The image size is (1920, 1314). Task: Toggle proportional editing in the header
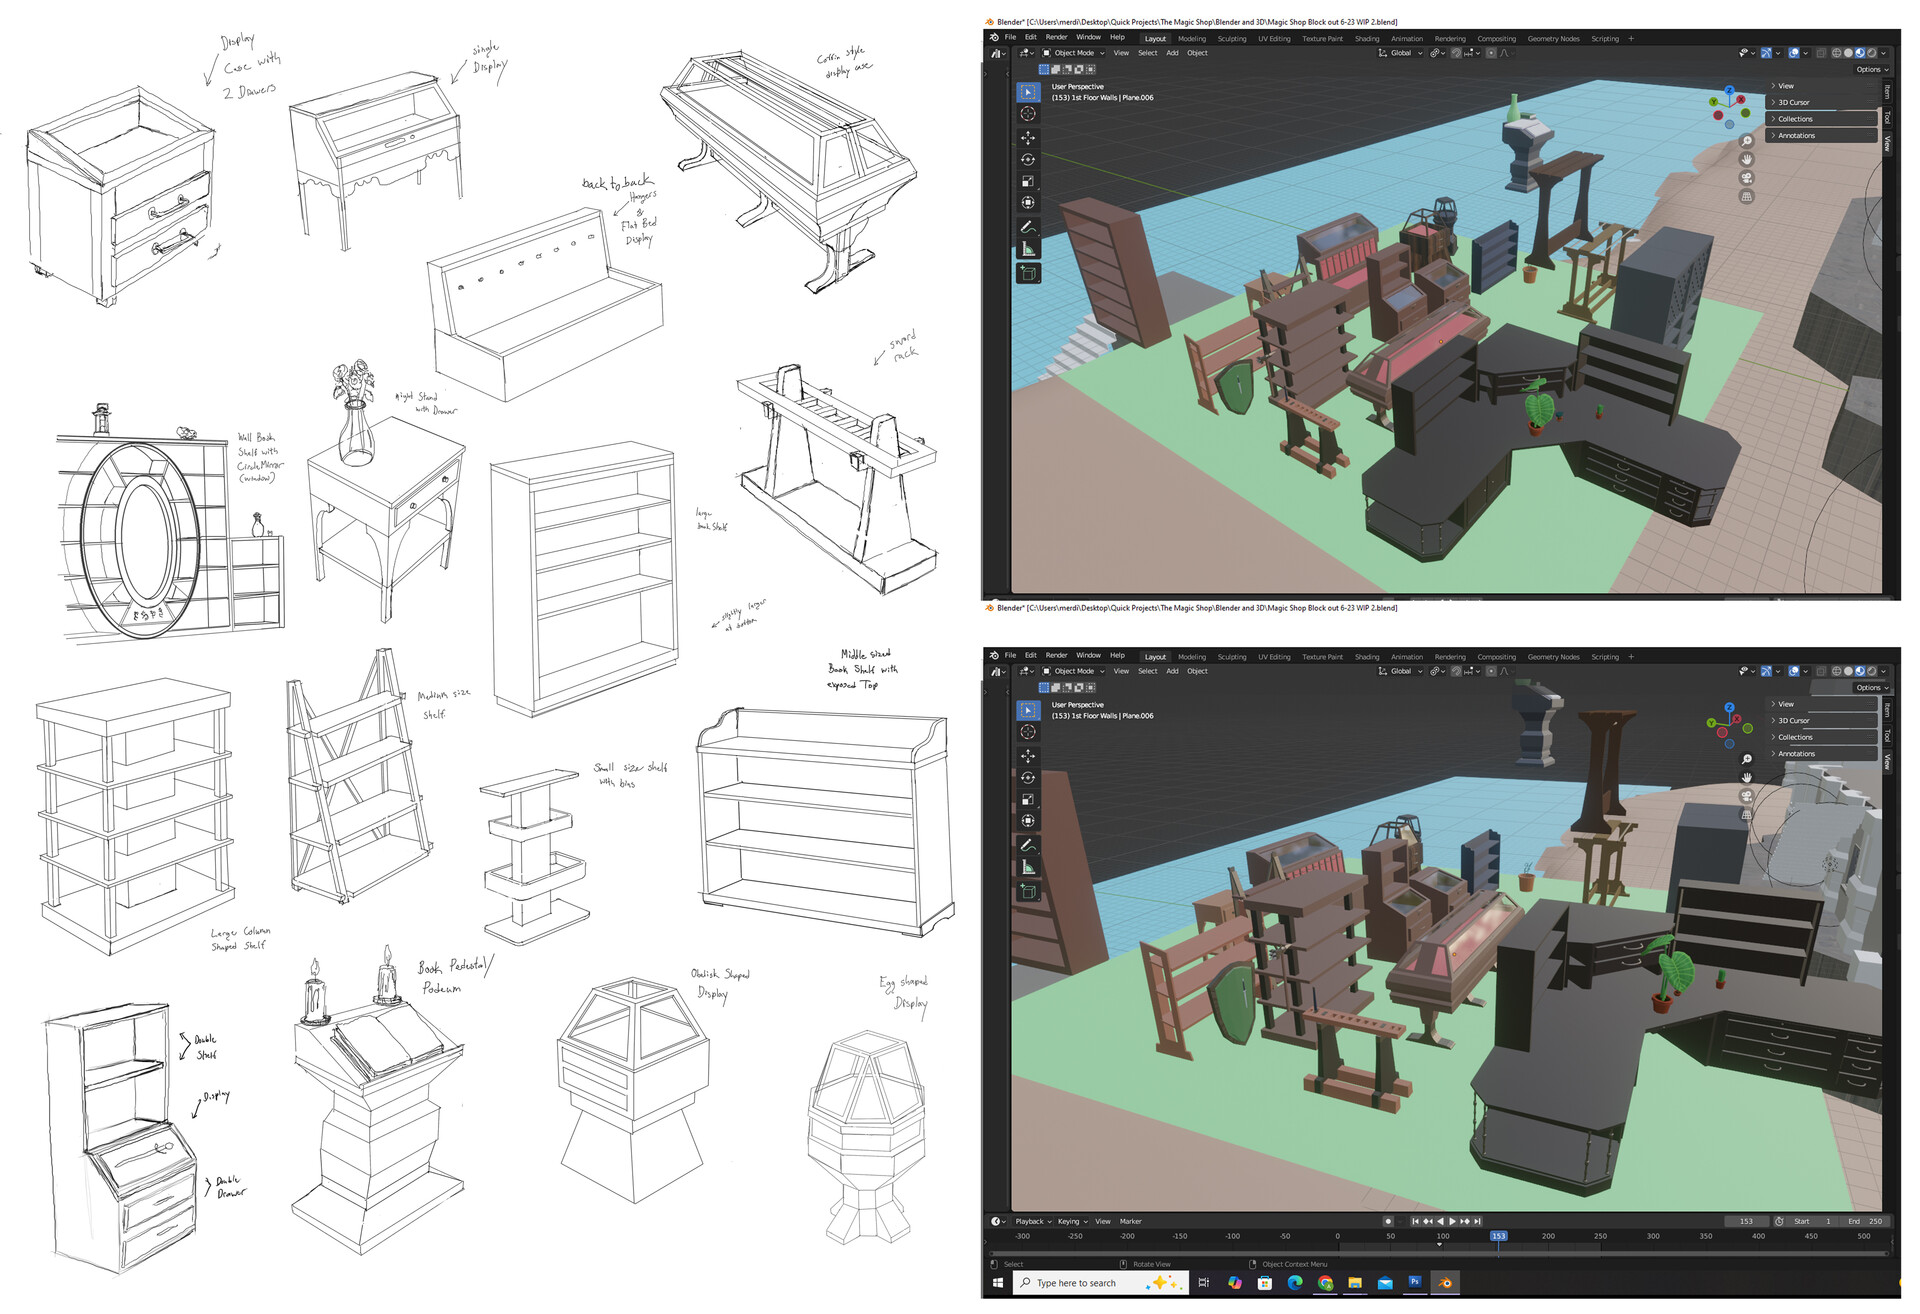(1491, 53)
